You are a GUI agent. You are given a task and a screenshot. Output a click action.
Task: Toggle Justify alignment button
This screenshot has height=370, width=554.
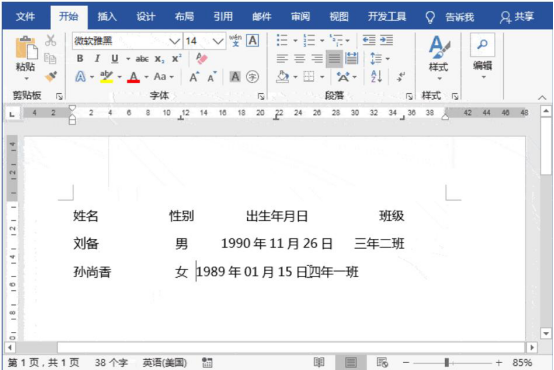point(334,58)
